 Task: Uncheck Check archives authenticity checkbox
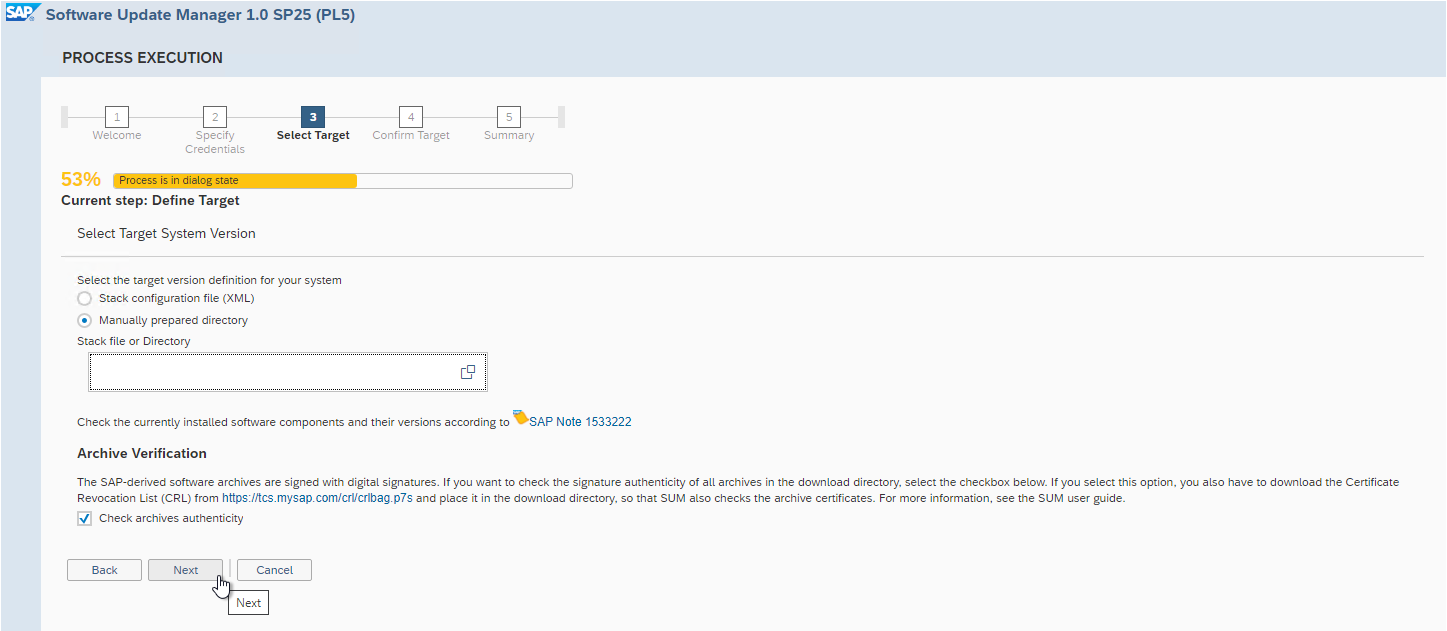pyautogui.click(x=85, y=518)
